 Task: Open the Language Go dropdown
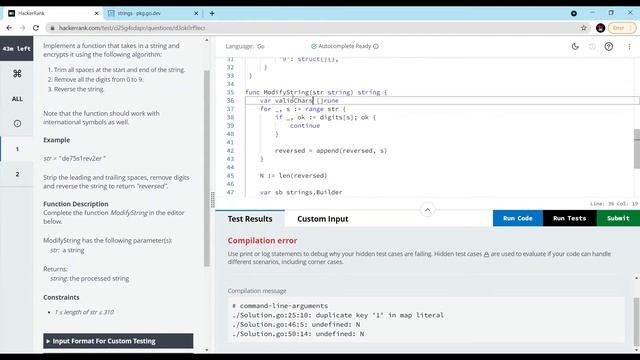tap(245, 46)
